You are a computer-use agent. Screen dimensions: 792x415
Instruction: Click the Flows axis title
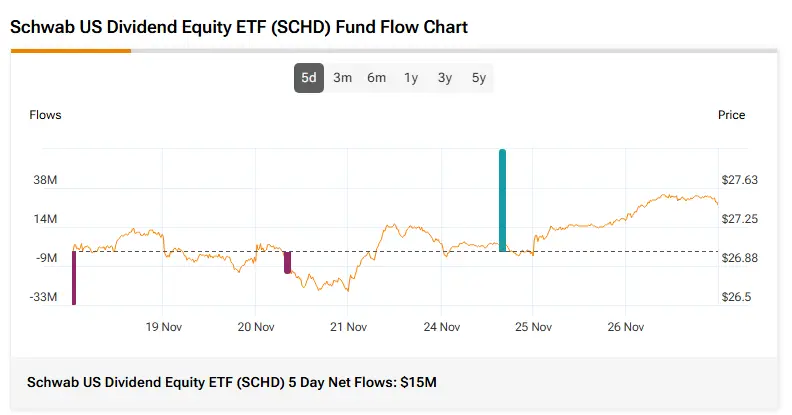[x=45, y=115]
